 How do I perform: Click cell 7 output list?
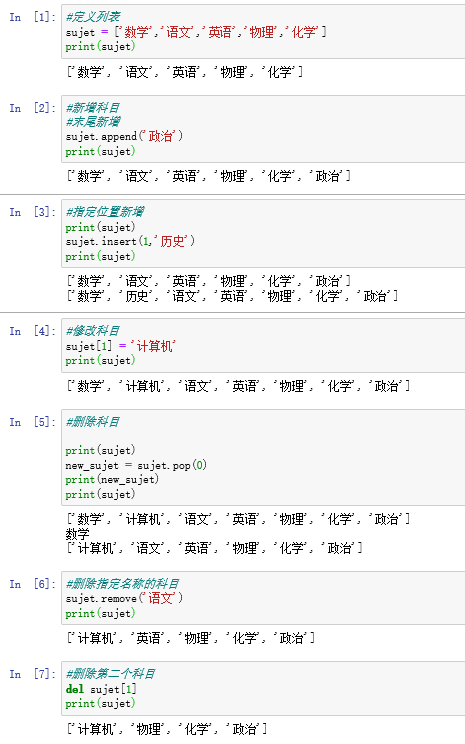[167, 729]
